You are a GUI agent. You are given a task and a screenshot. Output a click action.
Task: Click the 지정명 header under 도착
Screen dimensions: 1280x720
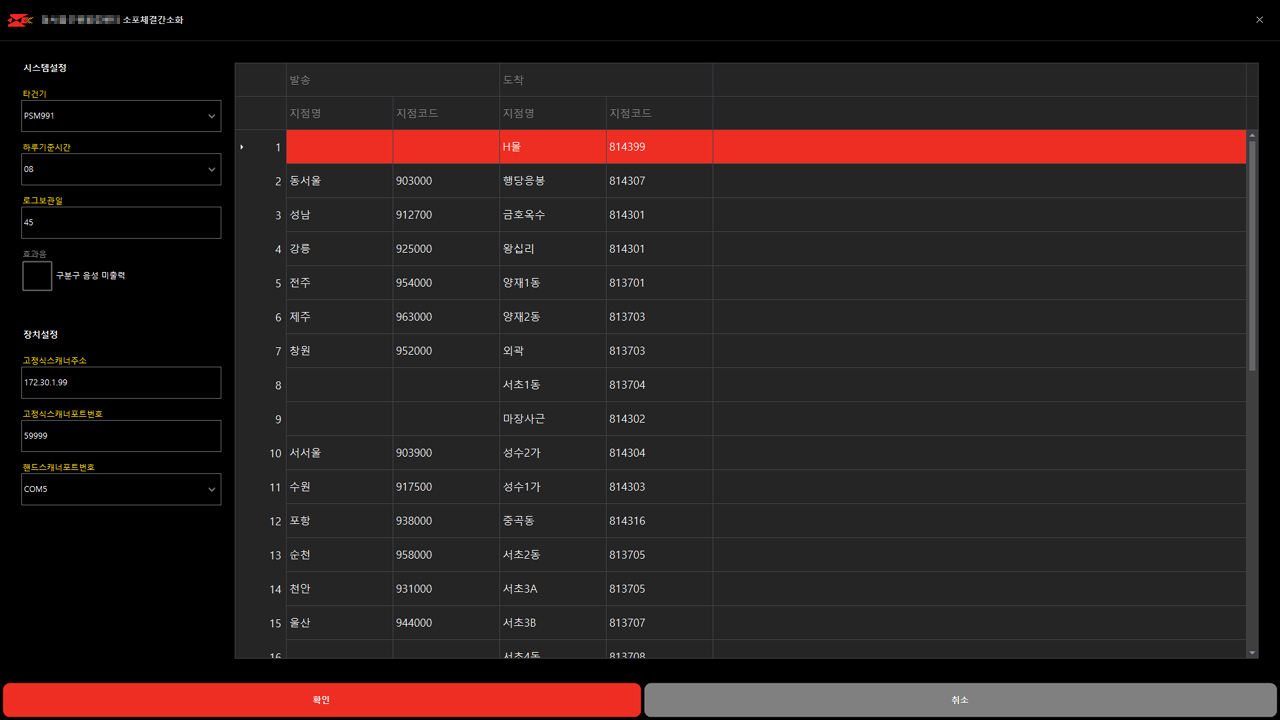(553, 113)
